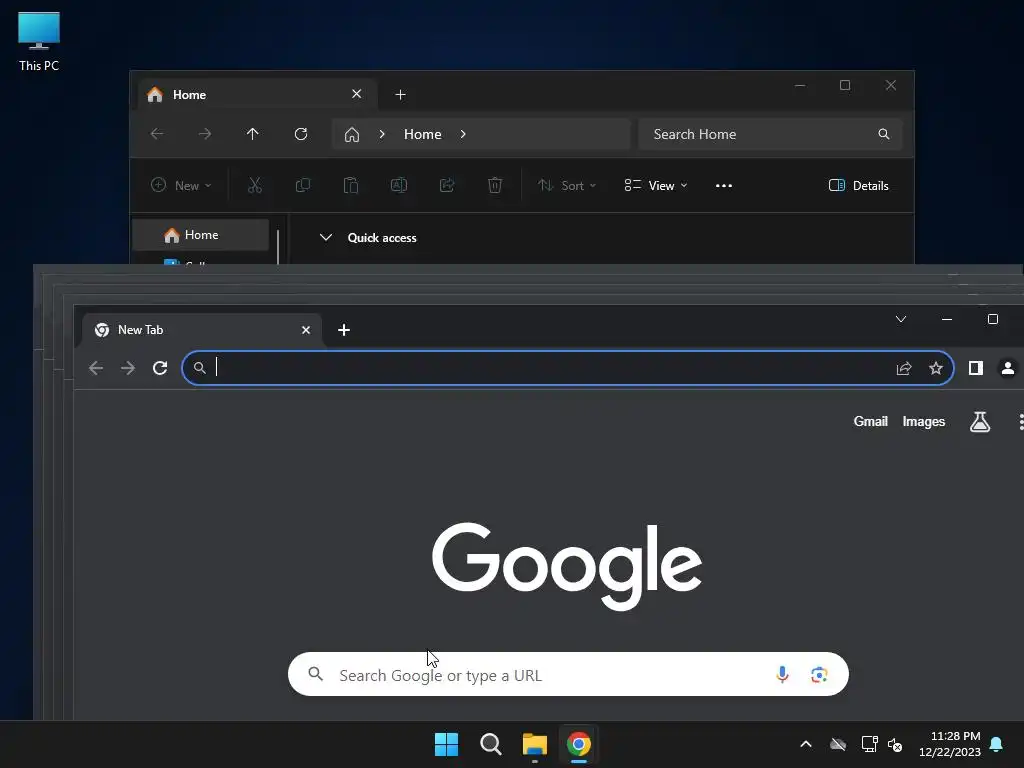
Task: Select the Home tab in File Explorer
Action: (x=258, y=95)
